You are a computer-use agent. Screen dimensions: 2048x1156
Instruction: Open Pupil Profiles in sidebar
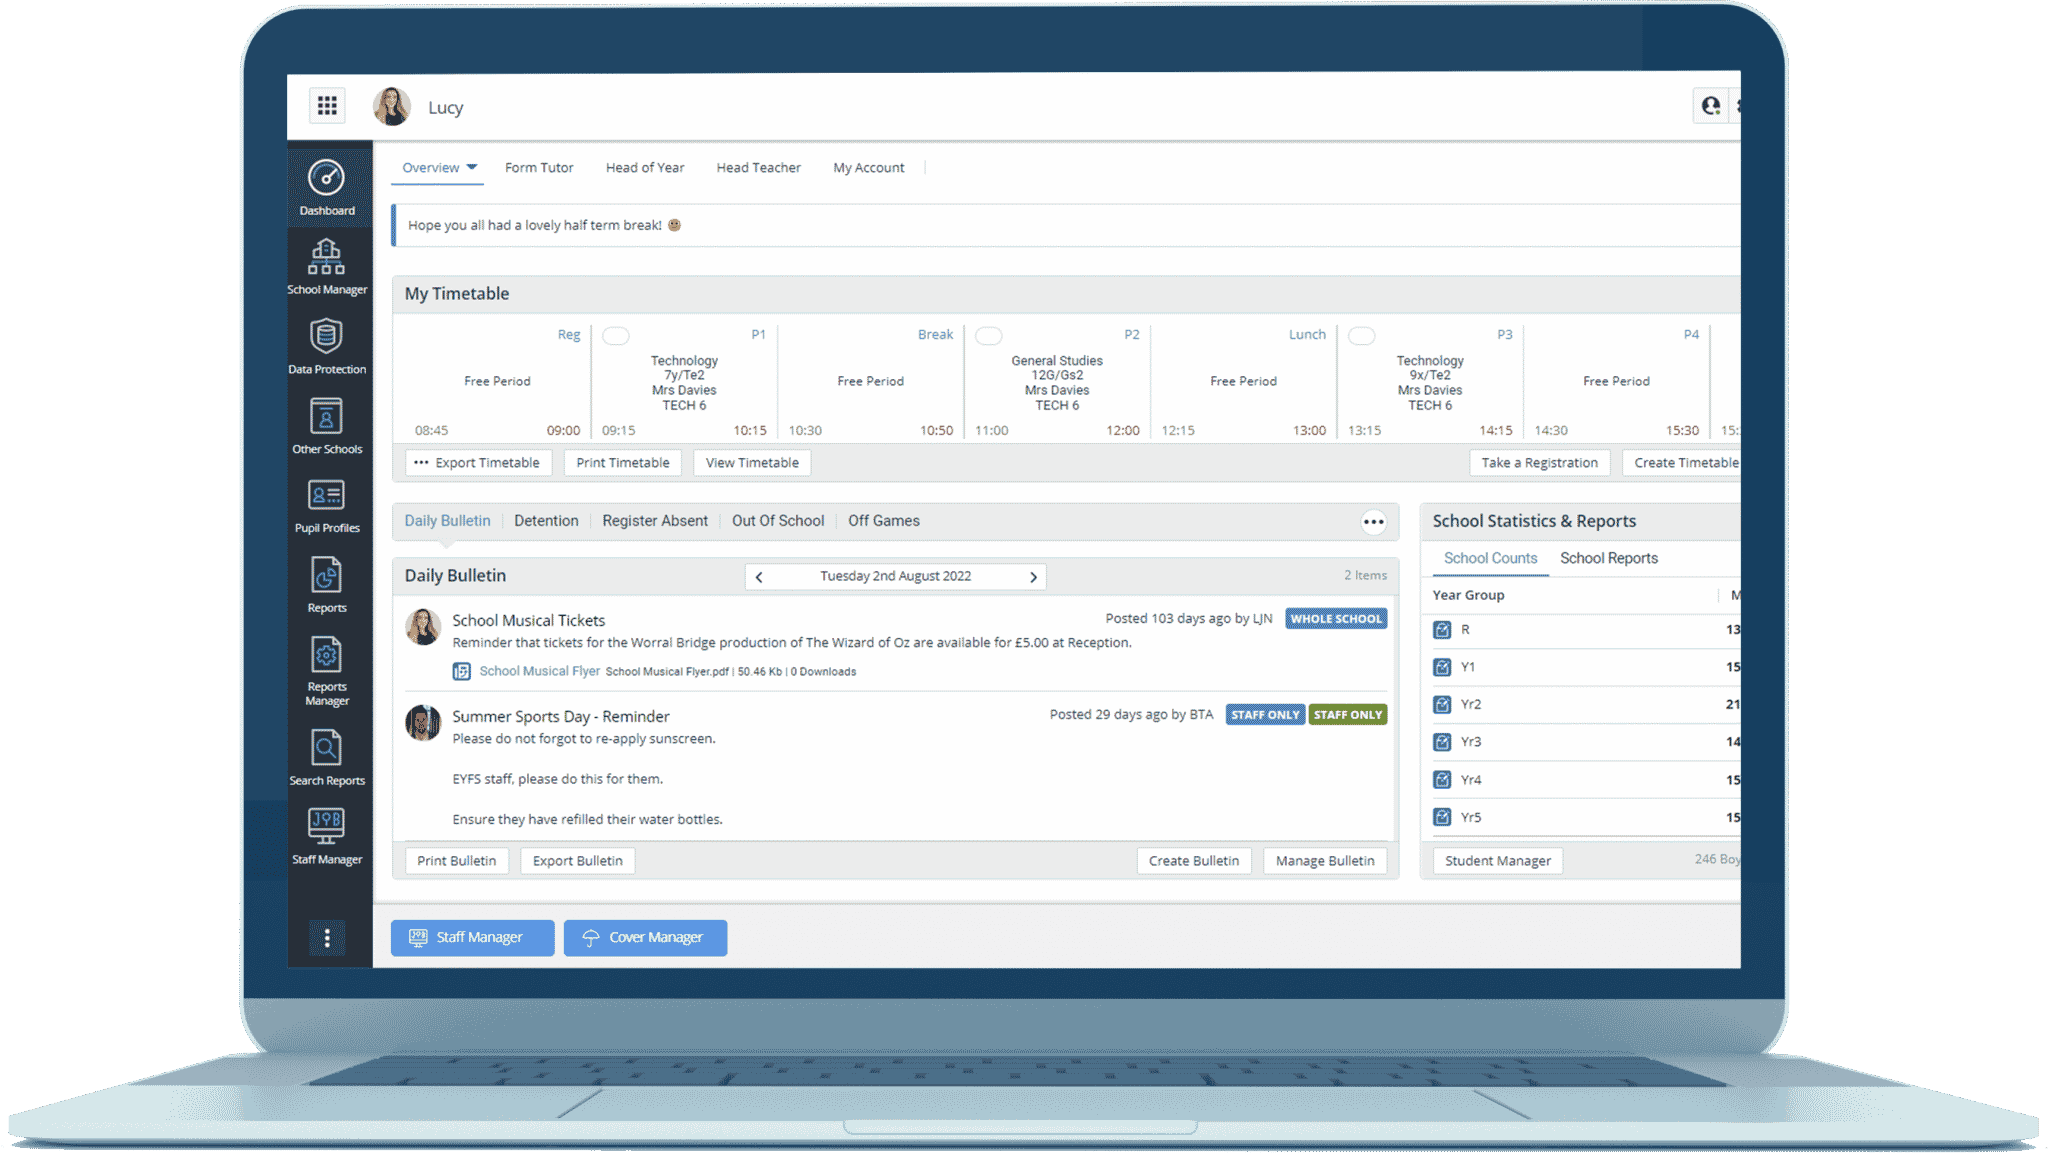click(327, 506)
